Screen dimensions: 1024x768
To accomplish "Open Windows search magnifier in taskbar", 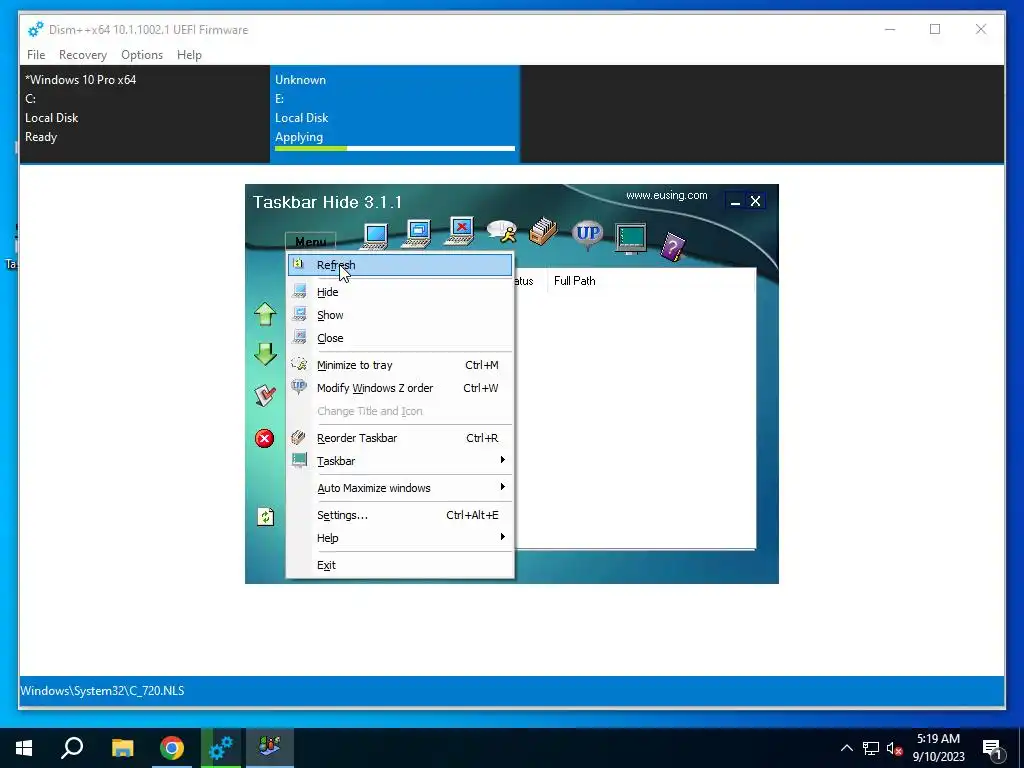I will click(x=72, y=748).
